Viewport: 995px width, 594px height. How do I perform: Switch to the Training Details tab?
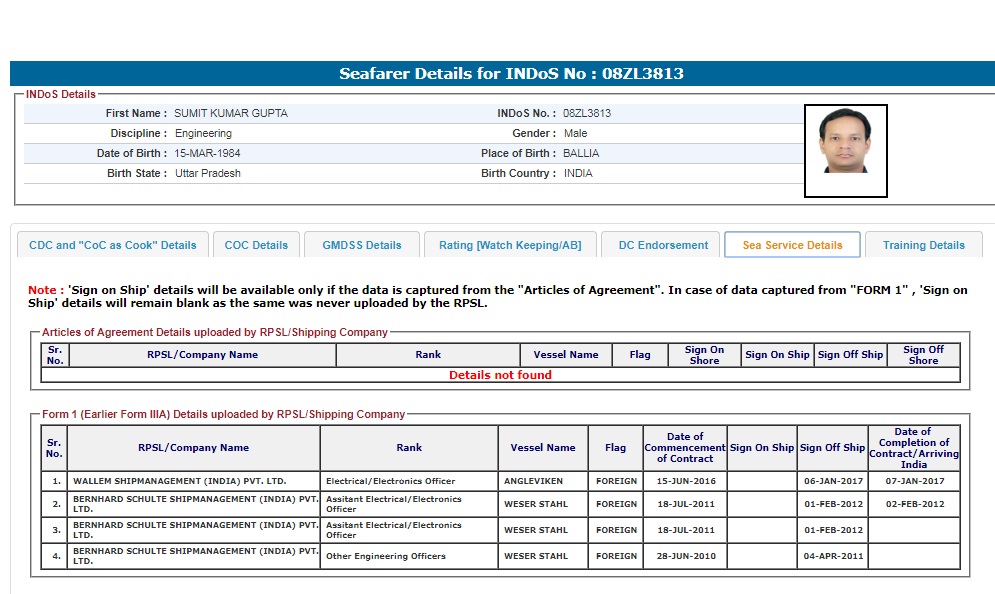coord(924,245)
